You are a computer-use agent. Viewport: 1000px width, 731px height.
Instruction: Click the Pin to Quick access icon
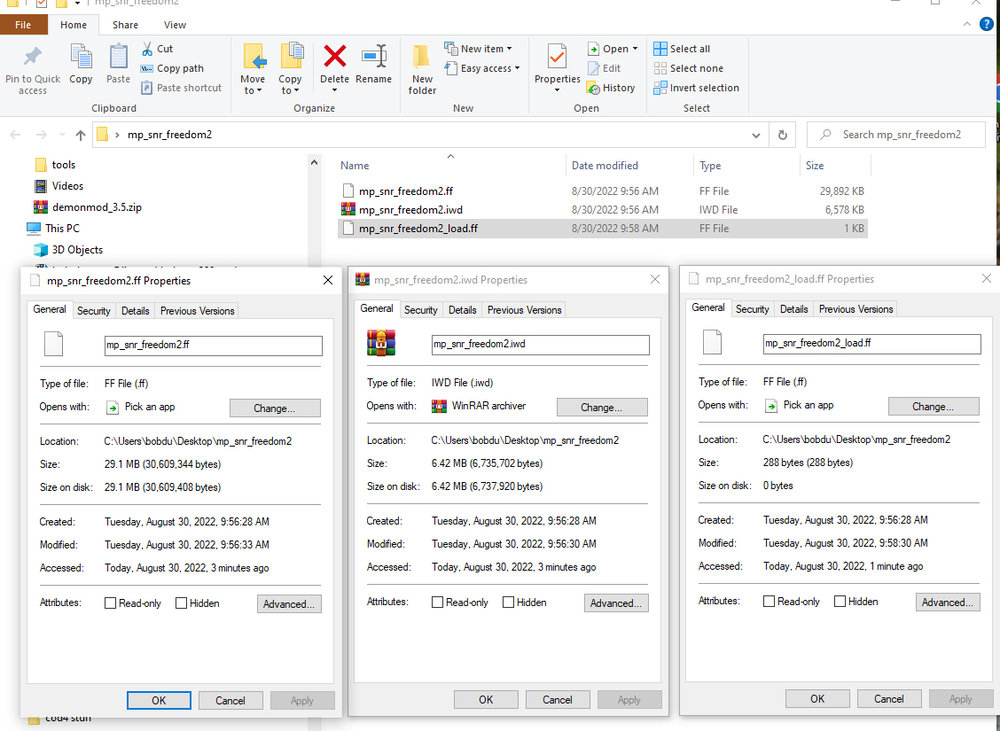click(32, 58)
